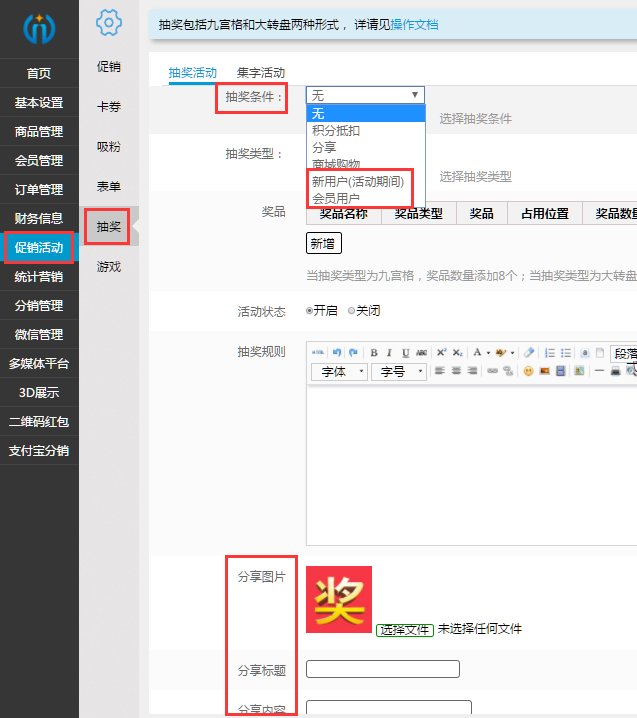The image size is (637, 718).
Task: Click the insert link chain icon
Action: coord(492,370)
